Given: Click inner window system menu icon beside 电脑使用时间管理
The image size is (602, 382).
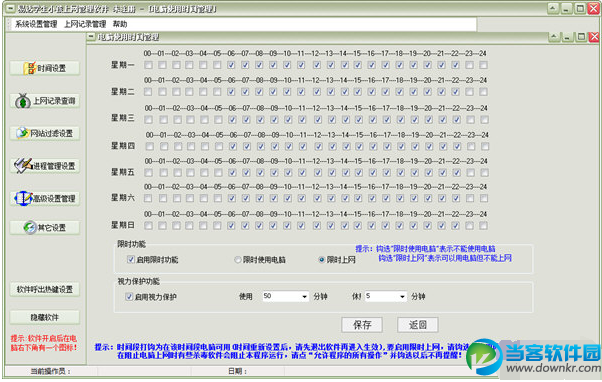Looking at the screenshot, I should pos(91,37).
